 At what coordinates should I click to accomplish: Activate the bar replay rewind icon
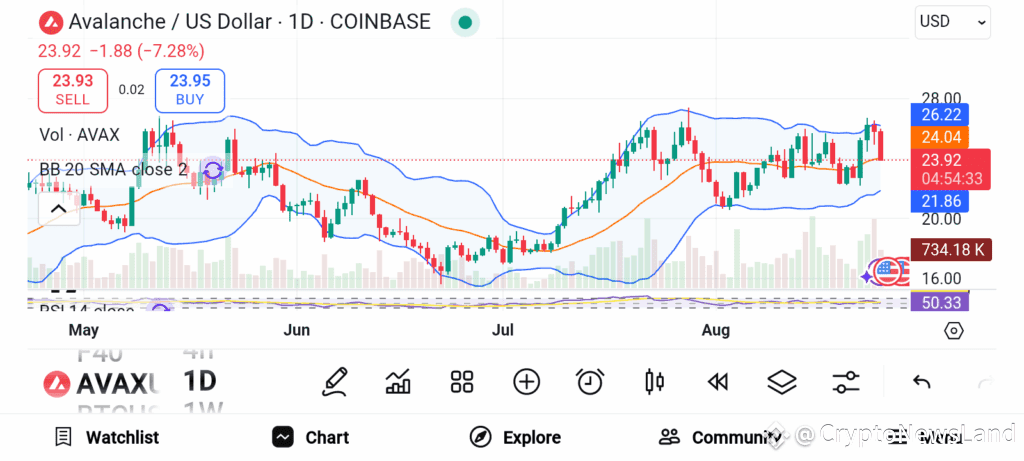pyautogui.click(x=718, y=382)
